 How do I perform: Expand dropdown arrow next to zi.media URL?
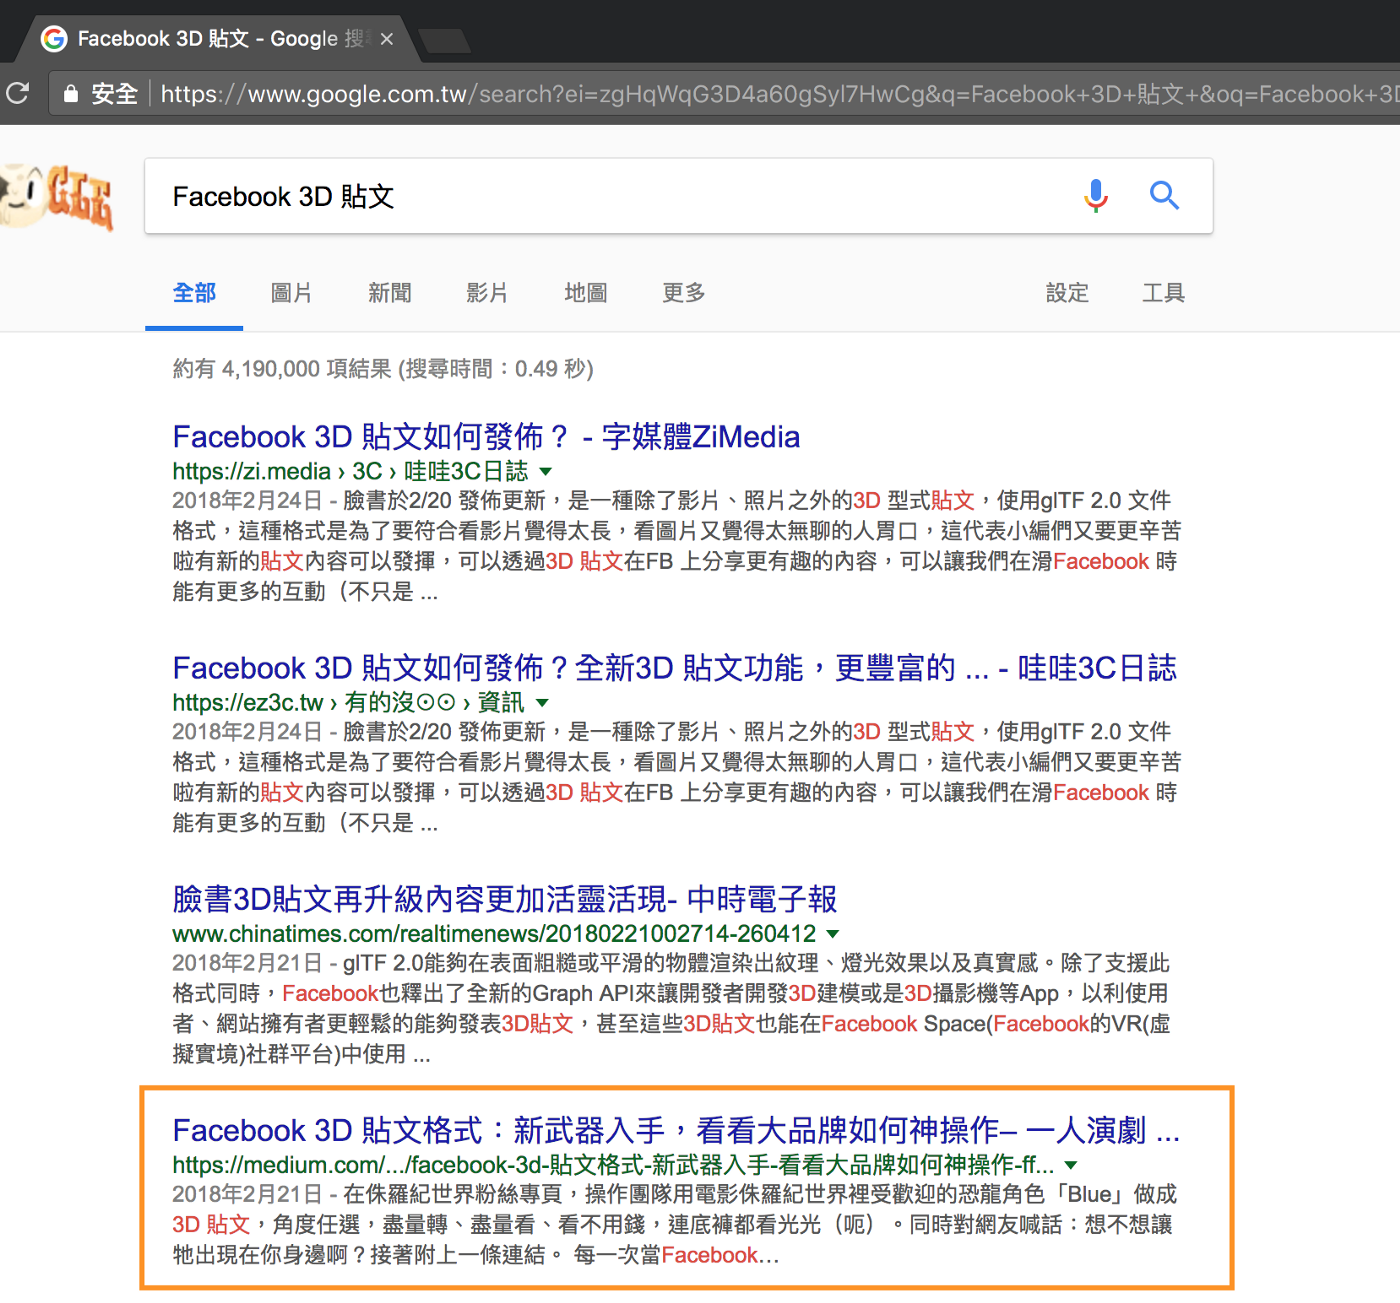[546, 471]
